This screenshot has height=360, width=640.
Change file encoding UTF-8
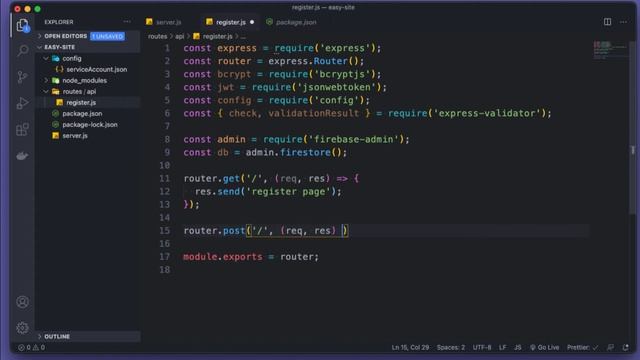tap(482, 348)
